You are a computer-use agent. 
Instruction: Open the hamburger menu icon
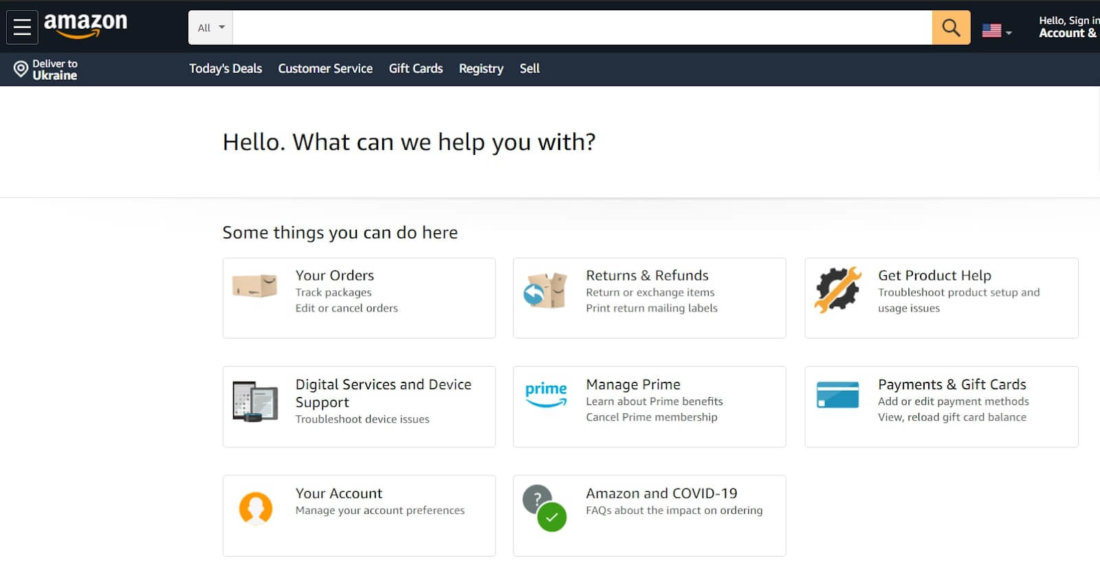pyautogui.click(x=22, y=27)
